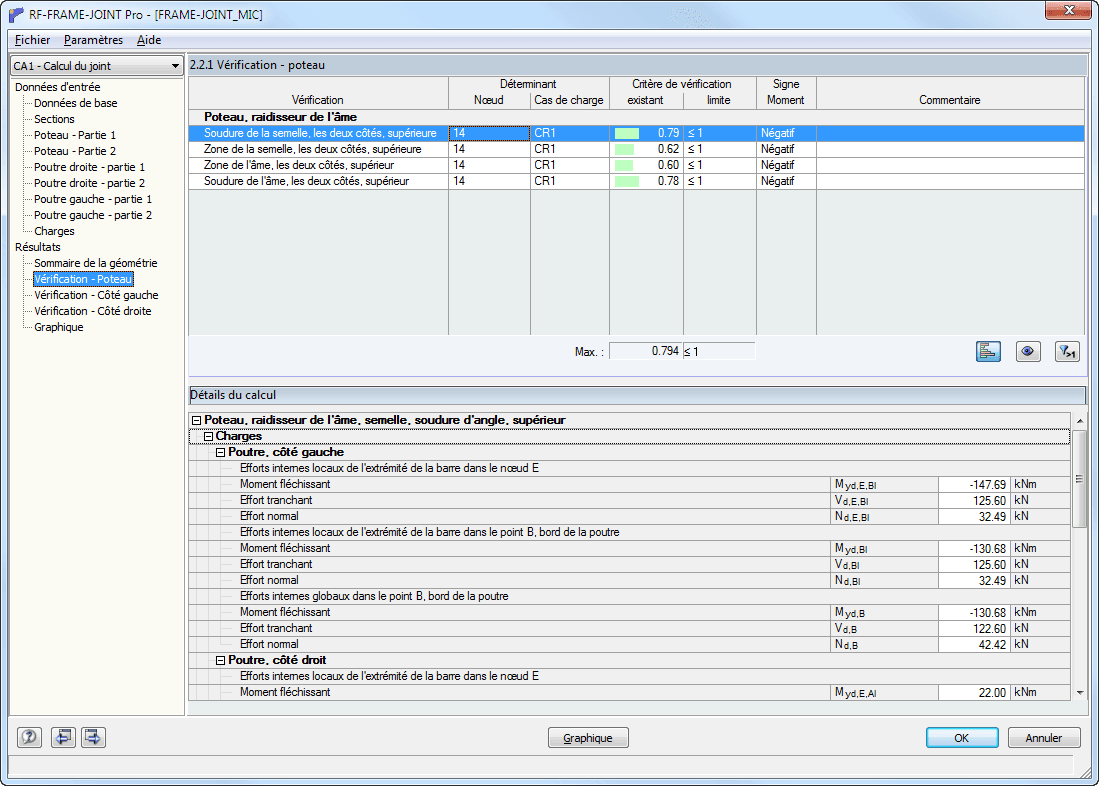Confirm with the OK button

tap(962, 738)
